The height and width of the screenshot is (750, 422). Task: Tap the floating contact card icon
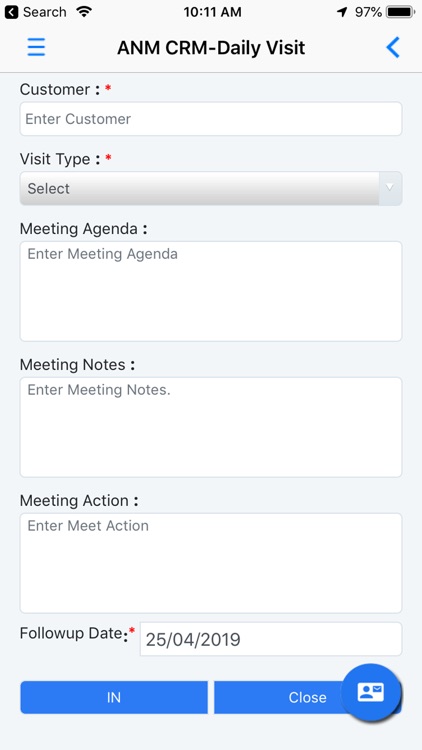pos(370,692)
